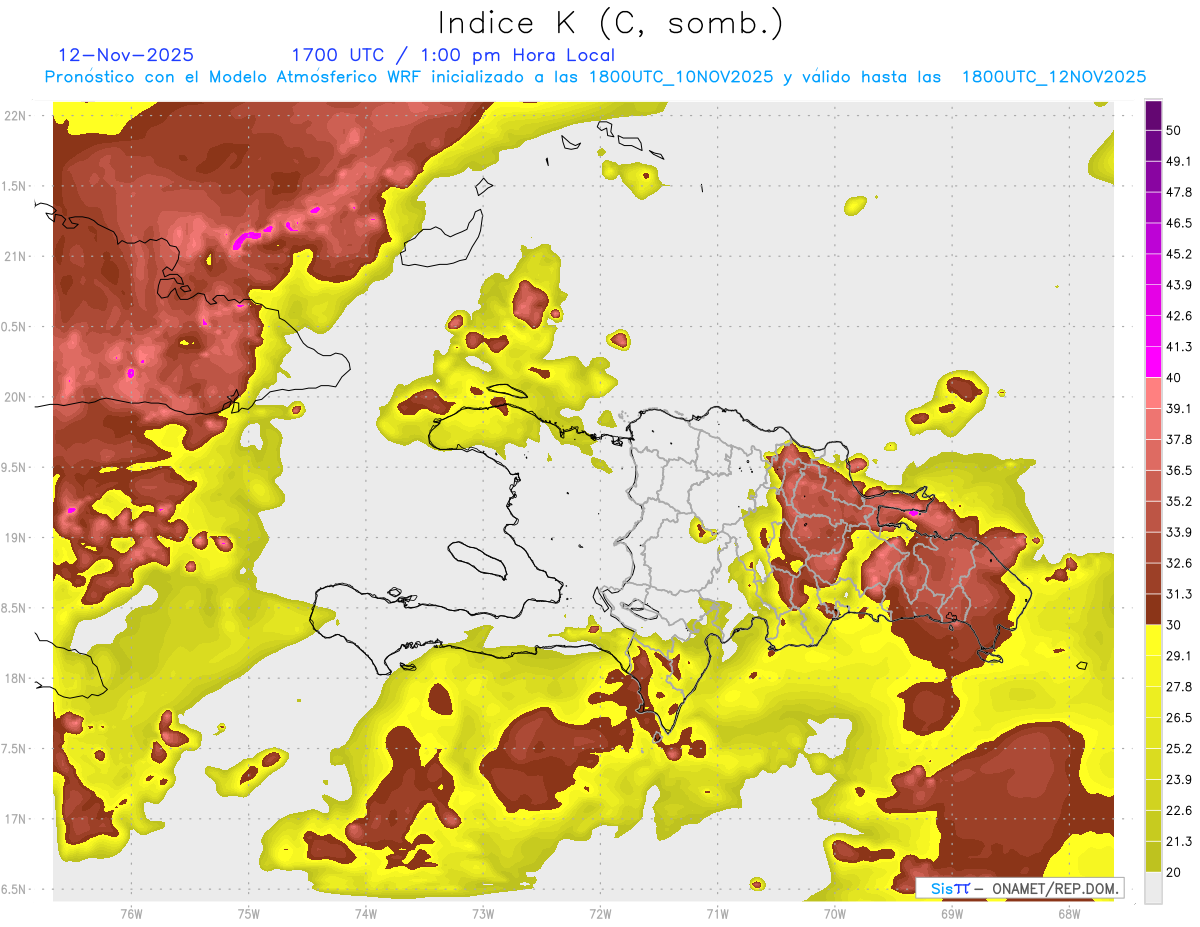
Task: Click the "40" colorbar value
Action: pos(1174,378)
